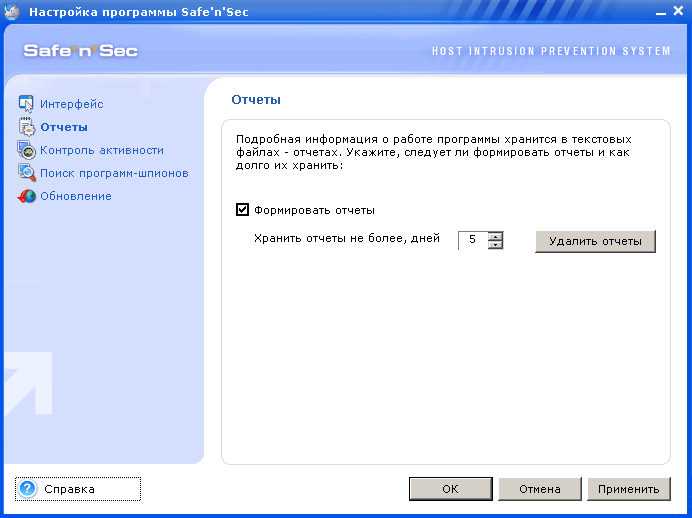
Task: Click the HOST INTRUSION PREVENTION SYSTEM text
Action: (x=551, y=51)
